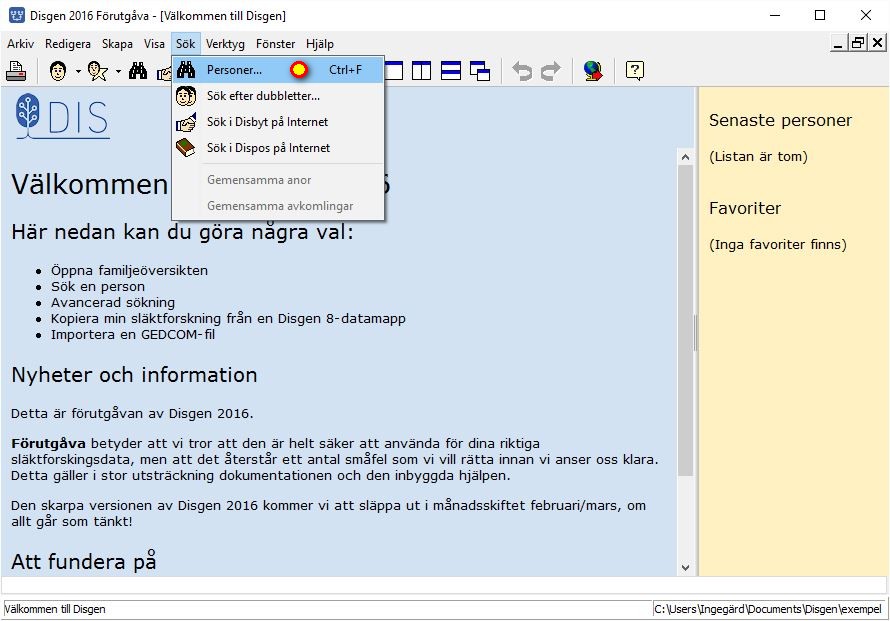Click the Disgen app icon in title bar
The width and height of the screenshot is (890, 621).
point(16,15)
